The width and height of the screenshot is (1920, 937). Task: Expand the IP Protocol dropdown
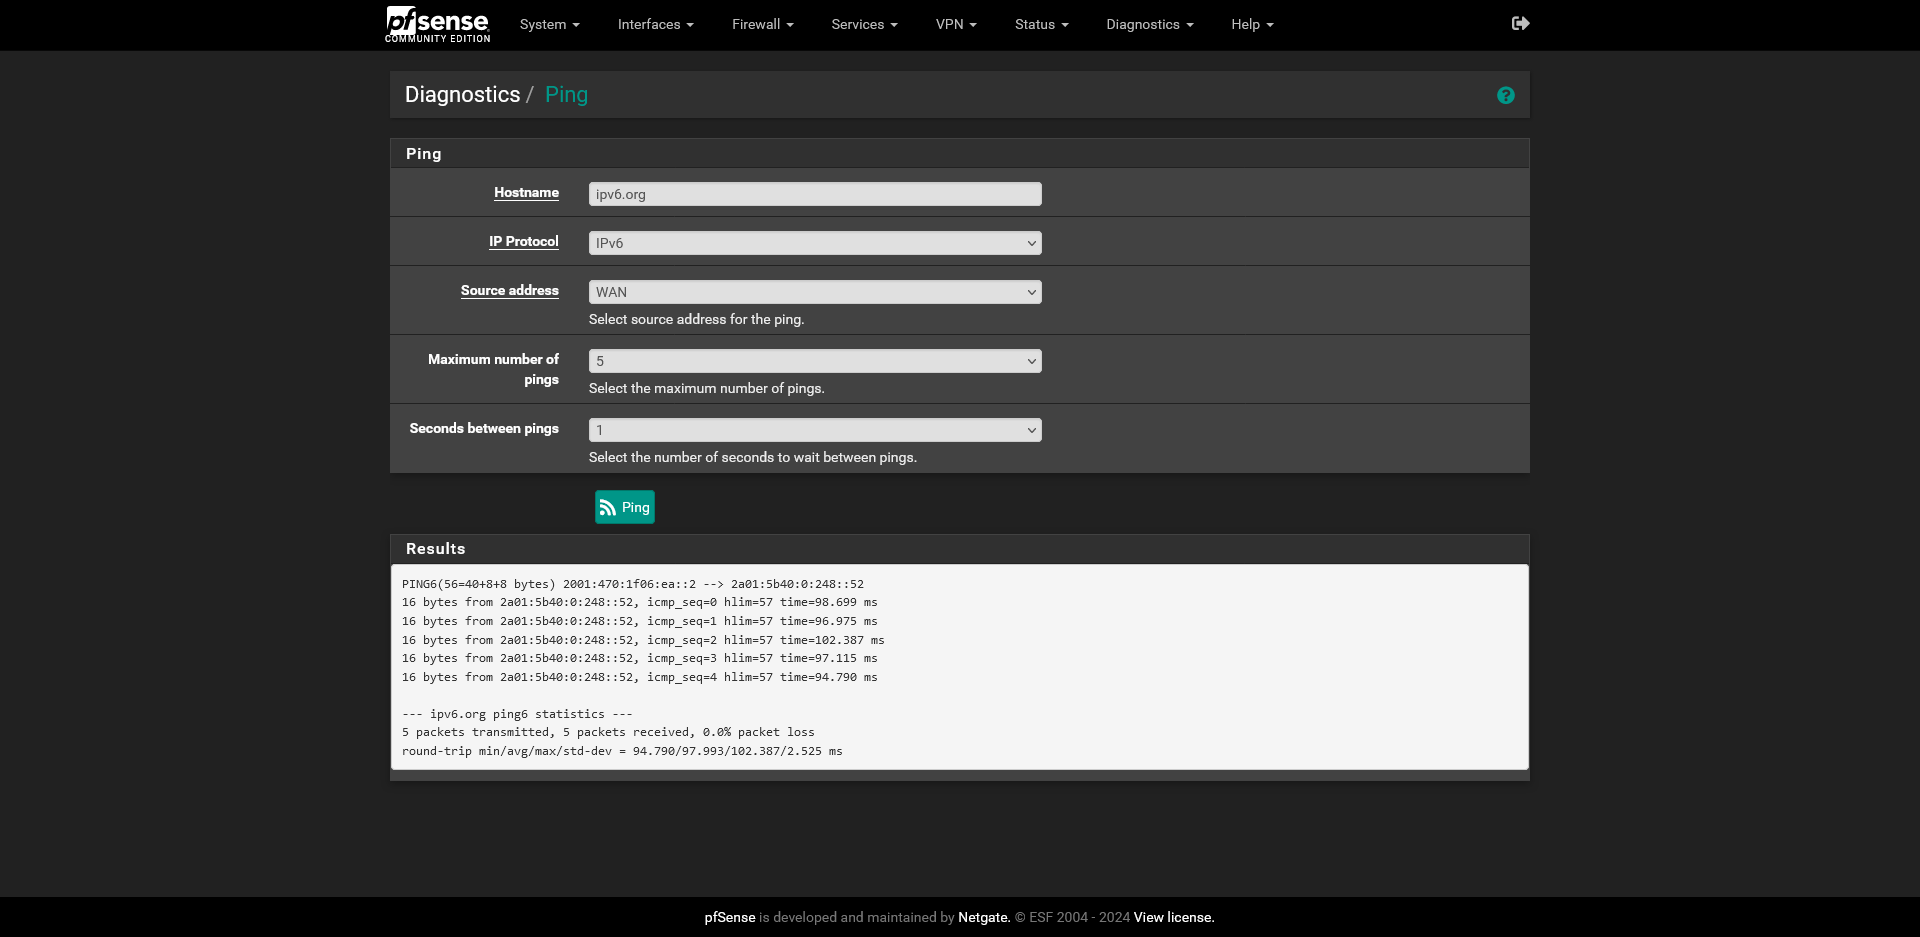pyautogui.click(x=814, y=243)
